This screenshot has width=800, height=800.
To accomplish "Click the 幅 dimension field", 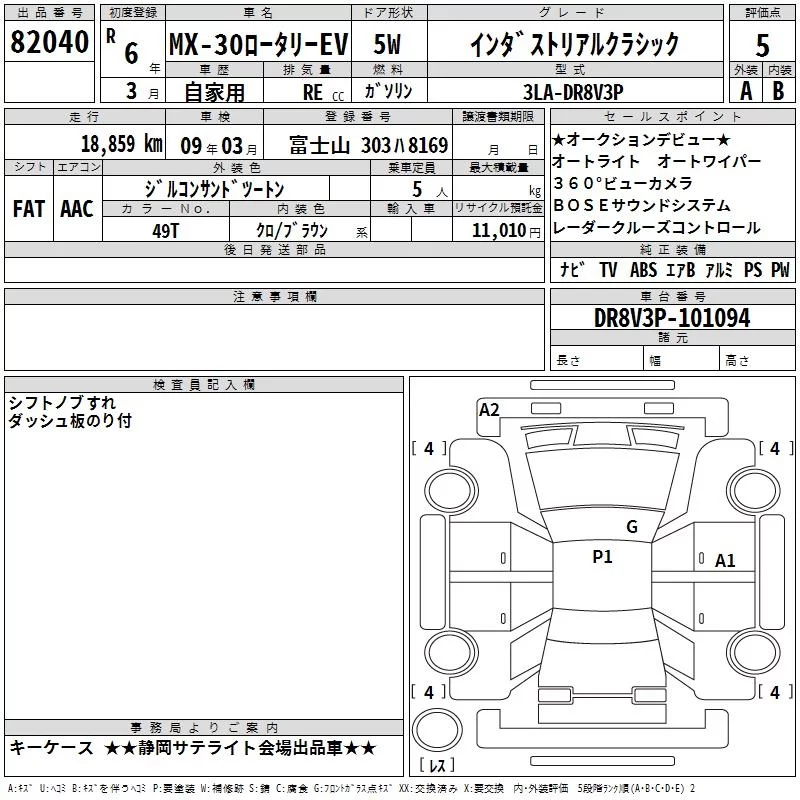I will click(681, 360).
